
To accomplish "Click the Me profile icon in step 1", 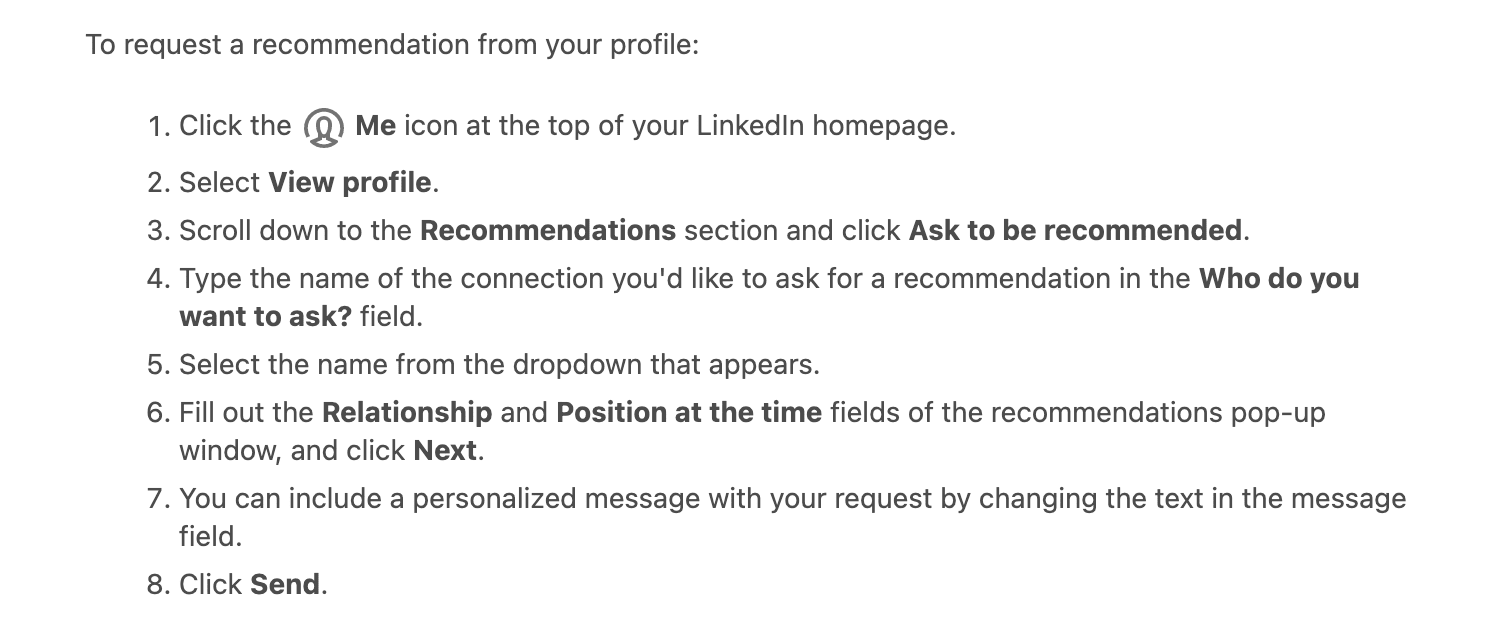I will (x=323, y=128).
